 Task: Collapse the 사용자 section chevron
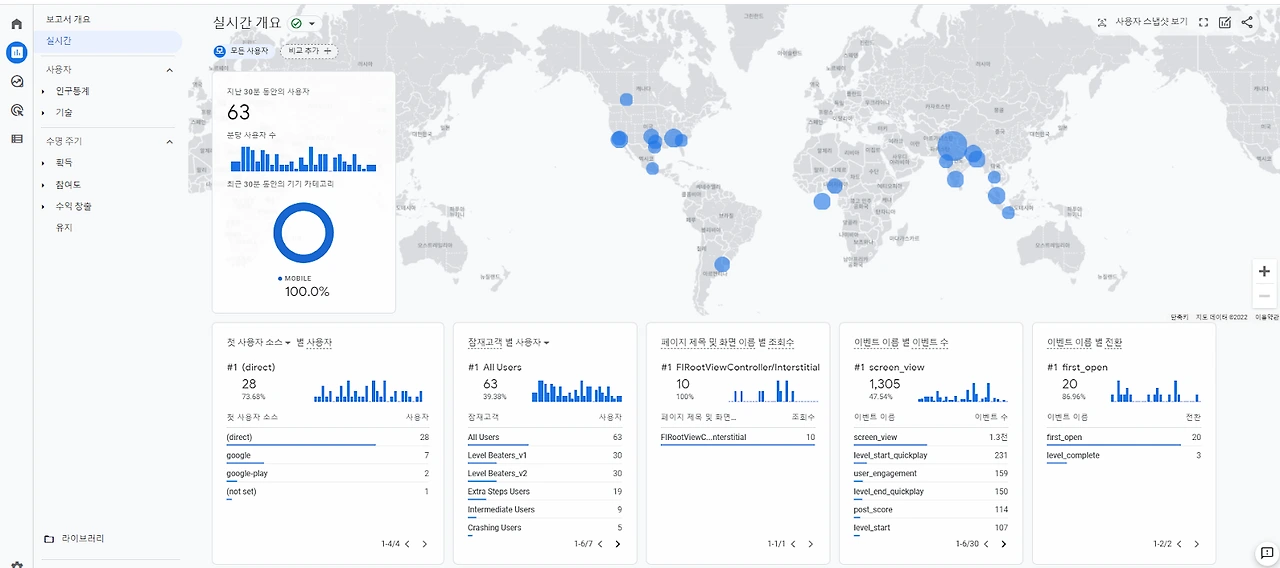pos(169,70)
